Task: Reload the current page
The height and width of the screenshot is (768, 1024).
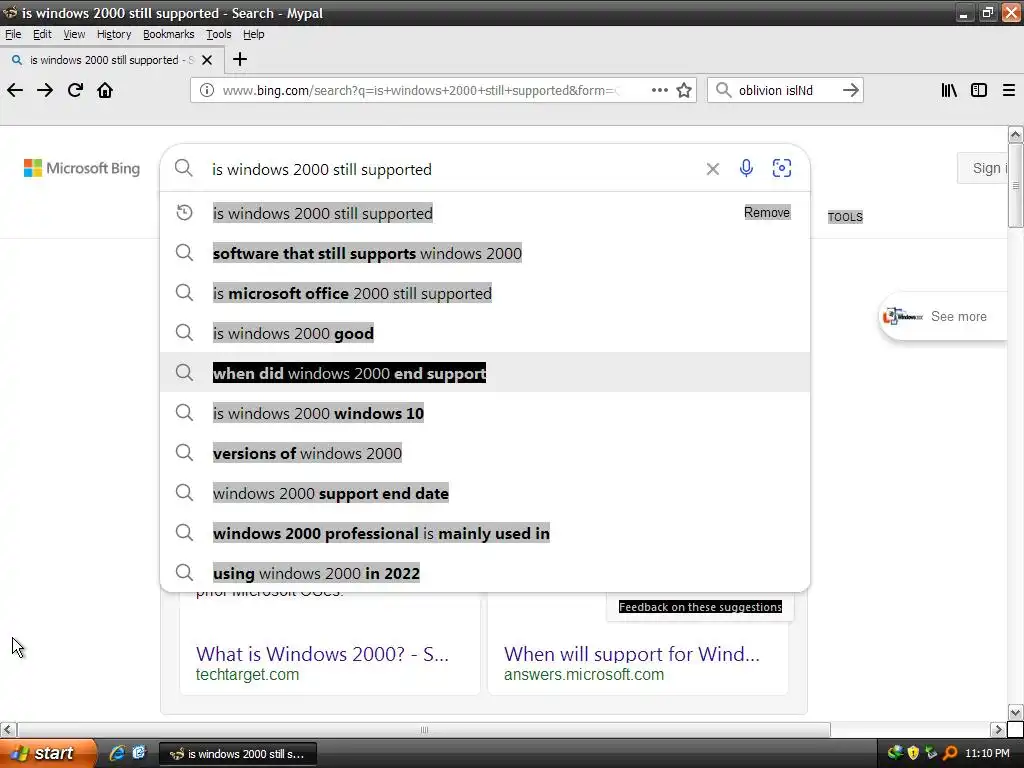Action: pyautogui.click(x=75, y=90)
